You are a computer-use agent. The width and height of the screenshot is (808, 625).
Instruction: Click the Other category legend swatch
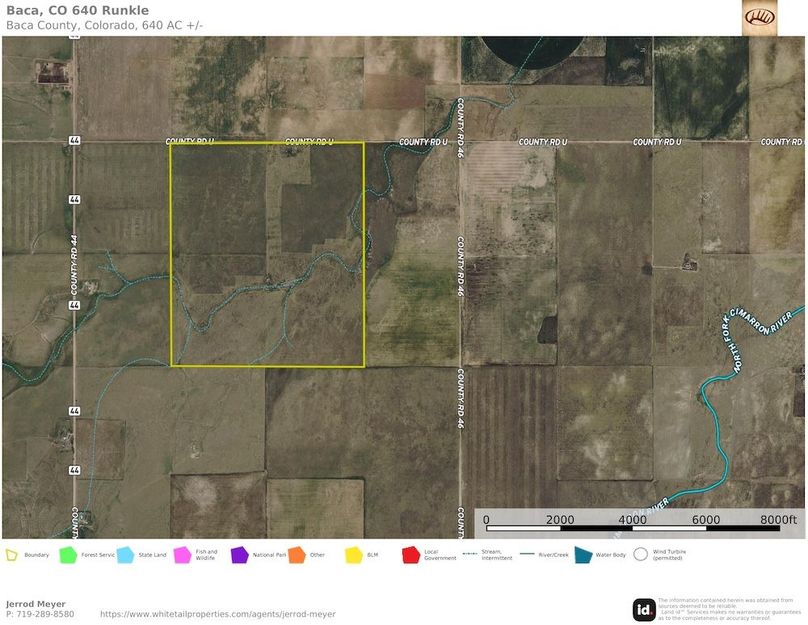(296, 556)
